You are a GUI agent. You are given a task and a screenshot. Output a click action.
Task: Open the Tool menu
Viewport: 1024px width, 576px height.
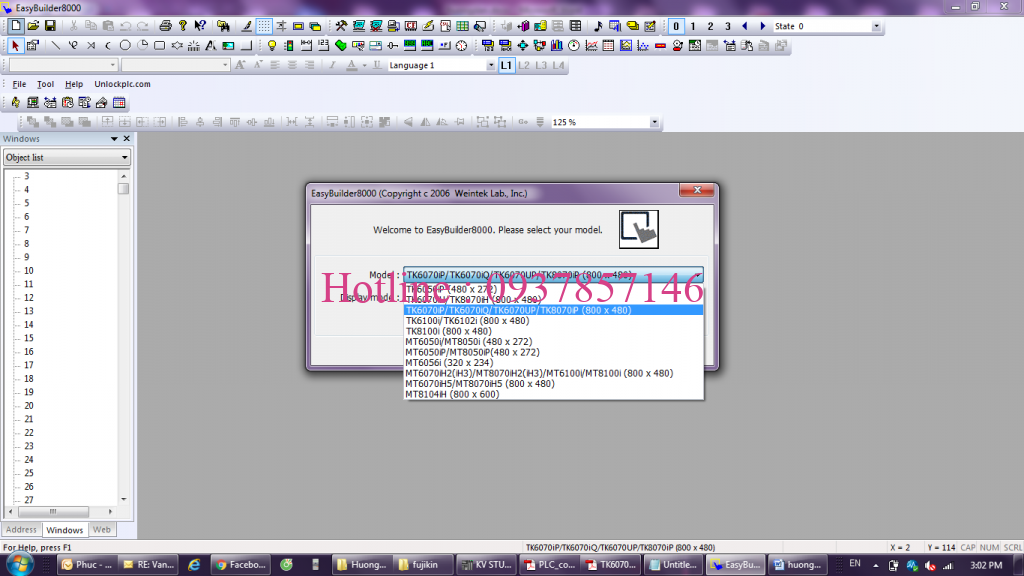45,84
